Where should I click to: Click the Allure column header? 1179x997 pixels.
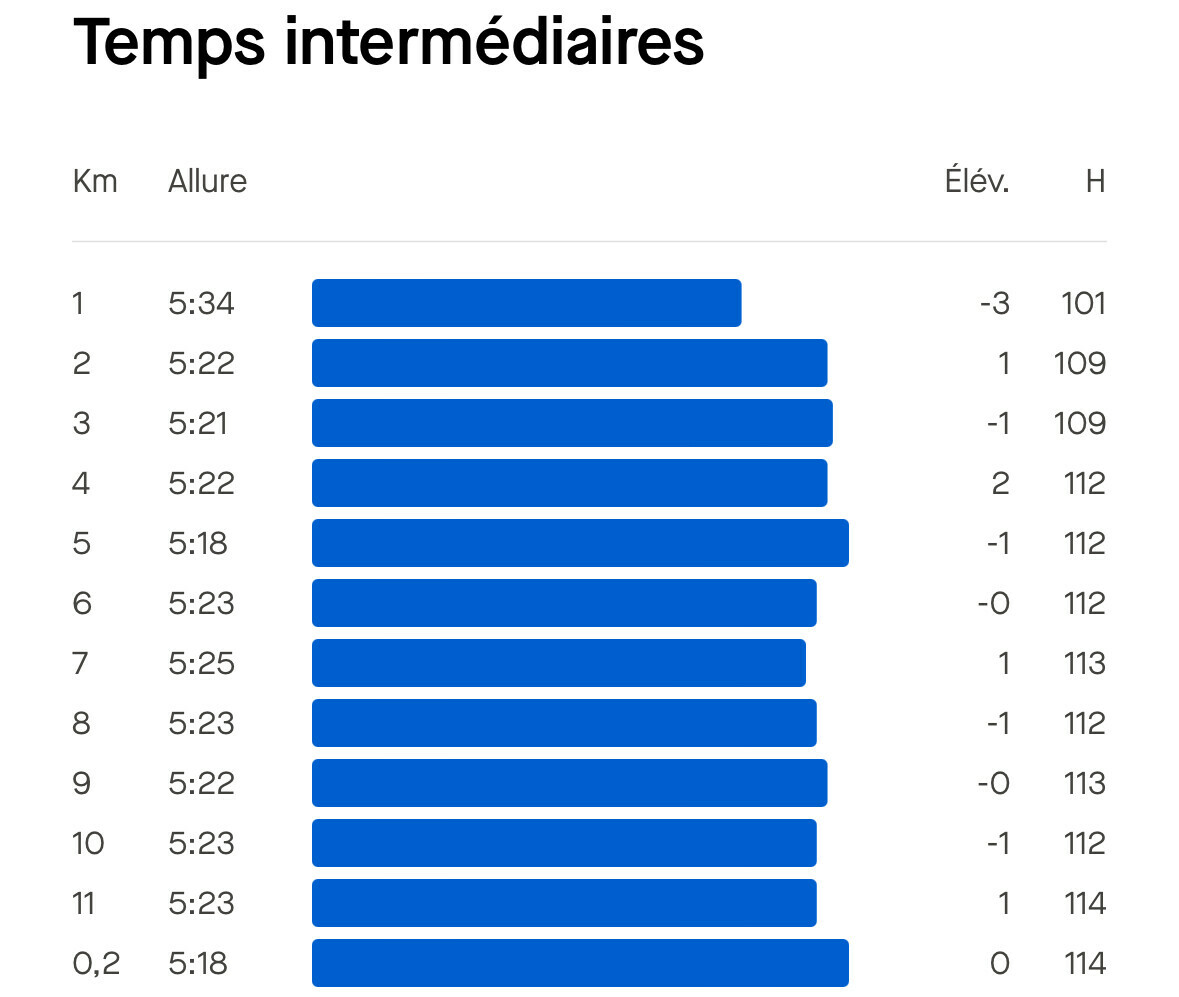[x=207, y=182]
